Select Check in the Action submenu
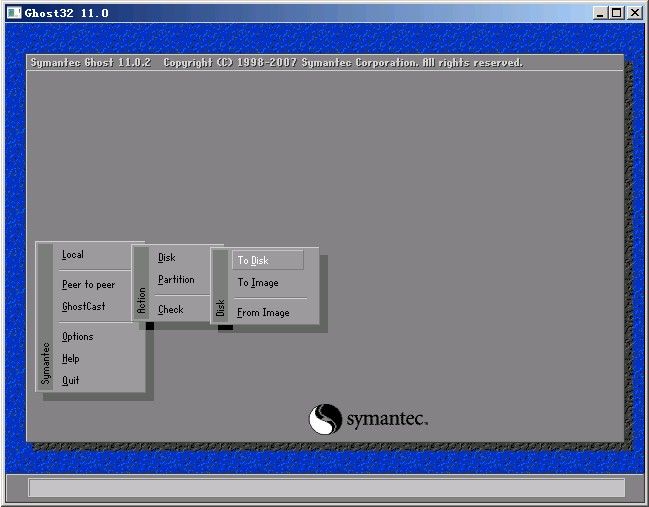Screen dimensions: 649x507 tap(171, 310)
